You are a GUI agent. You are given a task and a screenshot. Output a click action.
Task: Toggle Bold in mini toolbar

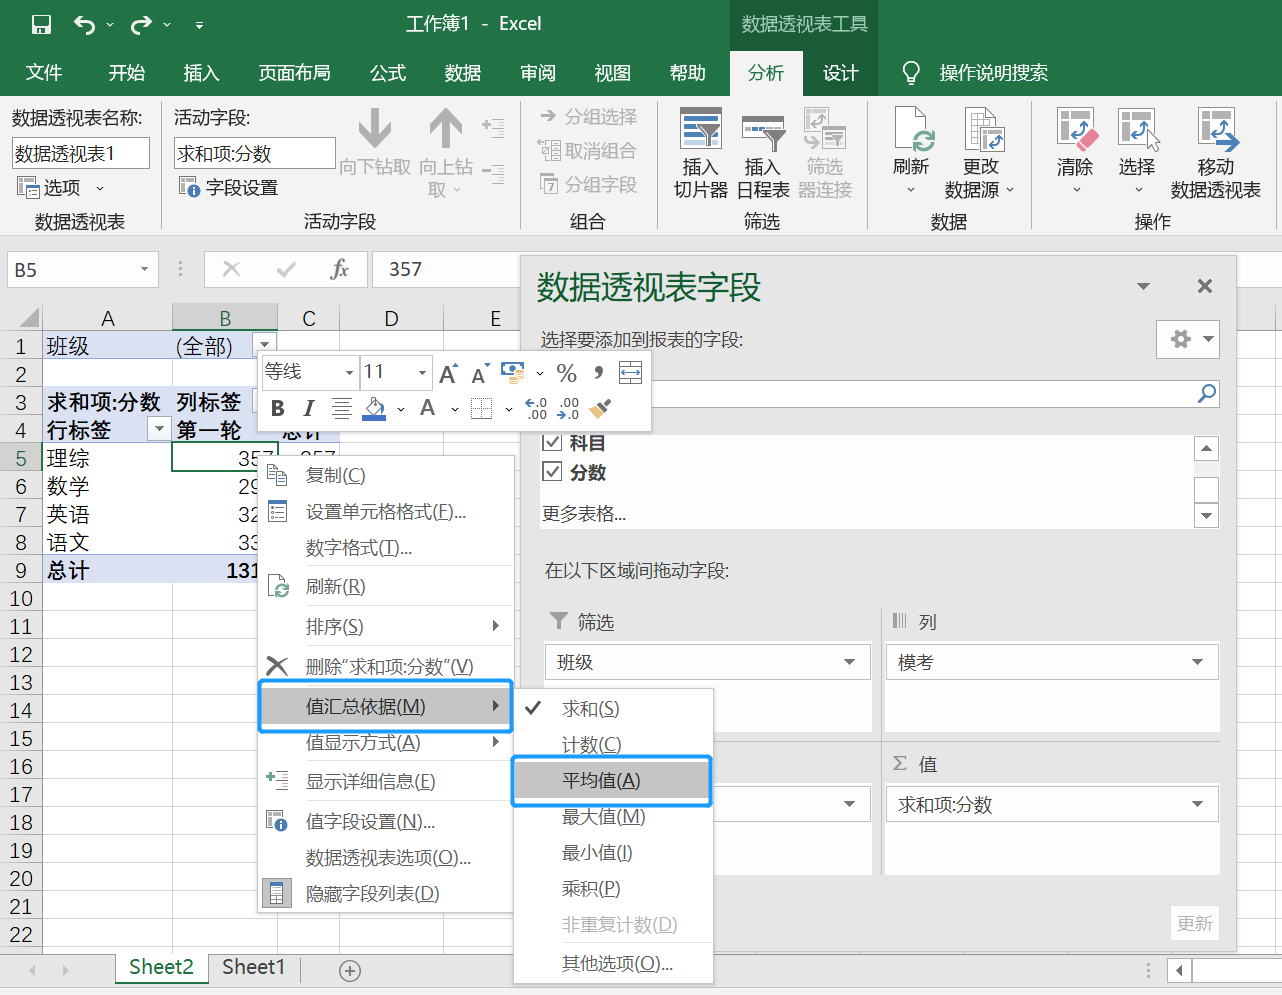(278, 408)
